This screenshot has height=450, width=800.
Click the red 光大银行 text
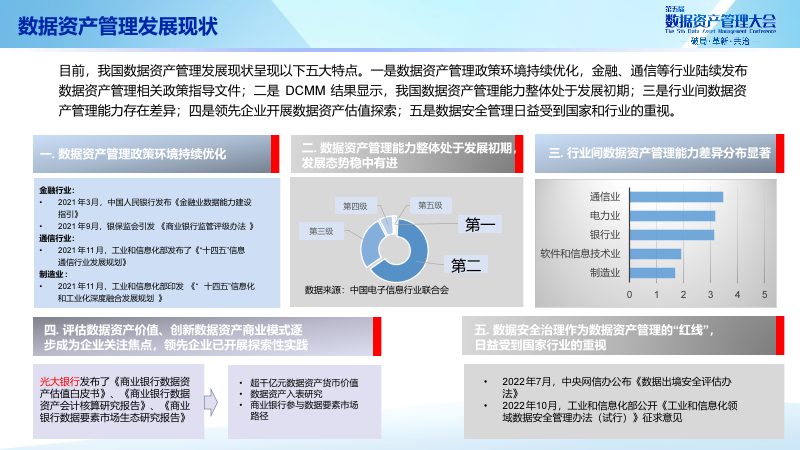click(59, 381)
